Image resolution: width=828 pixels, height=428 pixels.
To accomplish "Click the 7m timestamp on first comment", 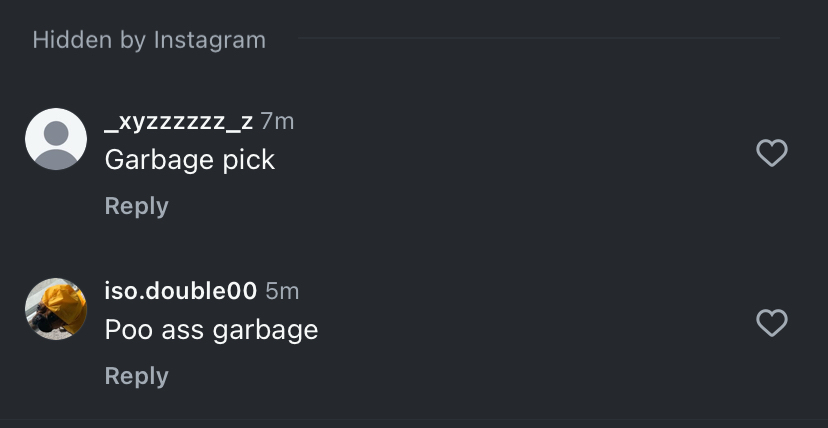I will coord(277,122).
